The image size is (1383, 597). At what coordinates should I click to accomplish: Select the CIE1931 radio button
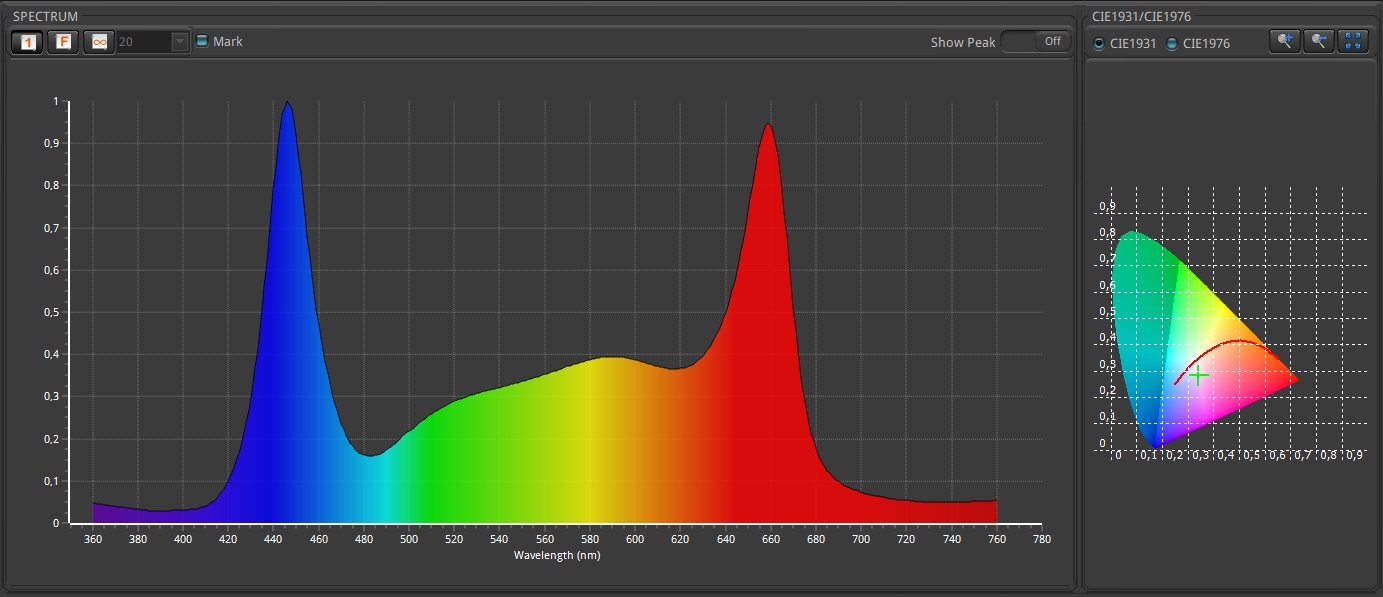tap(1100, 44)
